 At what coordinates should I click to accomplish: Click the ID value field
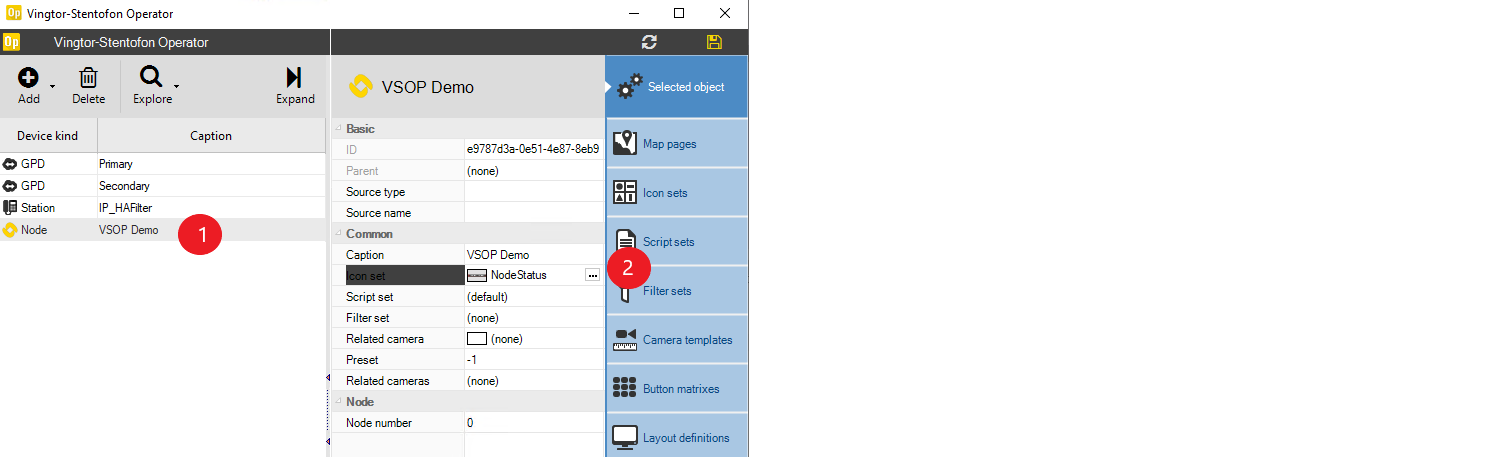click(x=534, y=150)
